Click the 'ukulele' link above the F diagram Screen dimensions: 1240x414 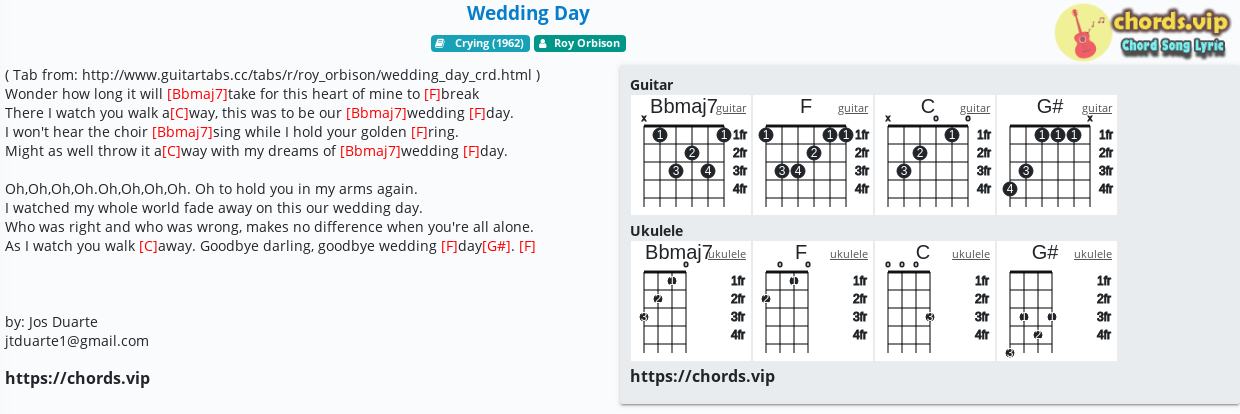849,254
